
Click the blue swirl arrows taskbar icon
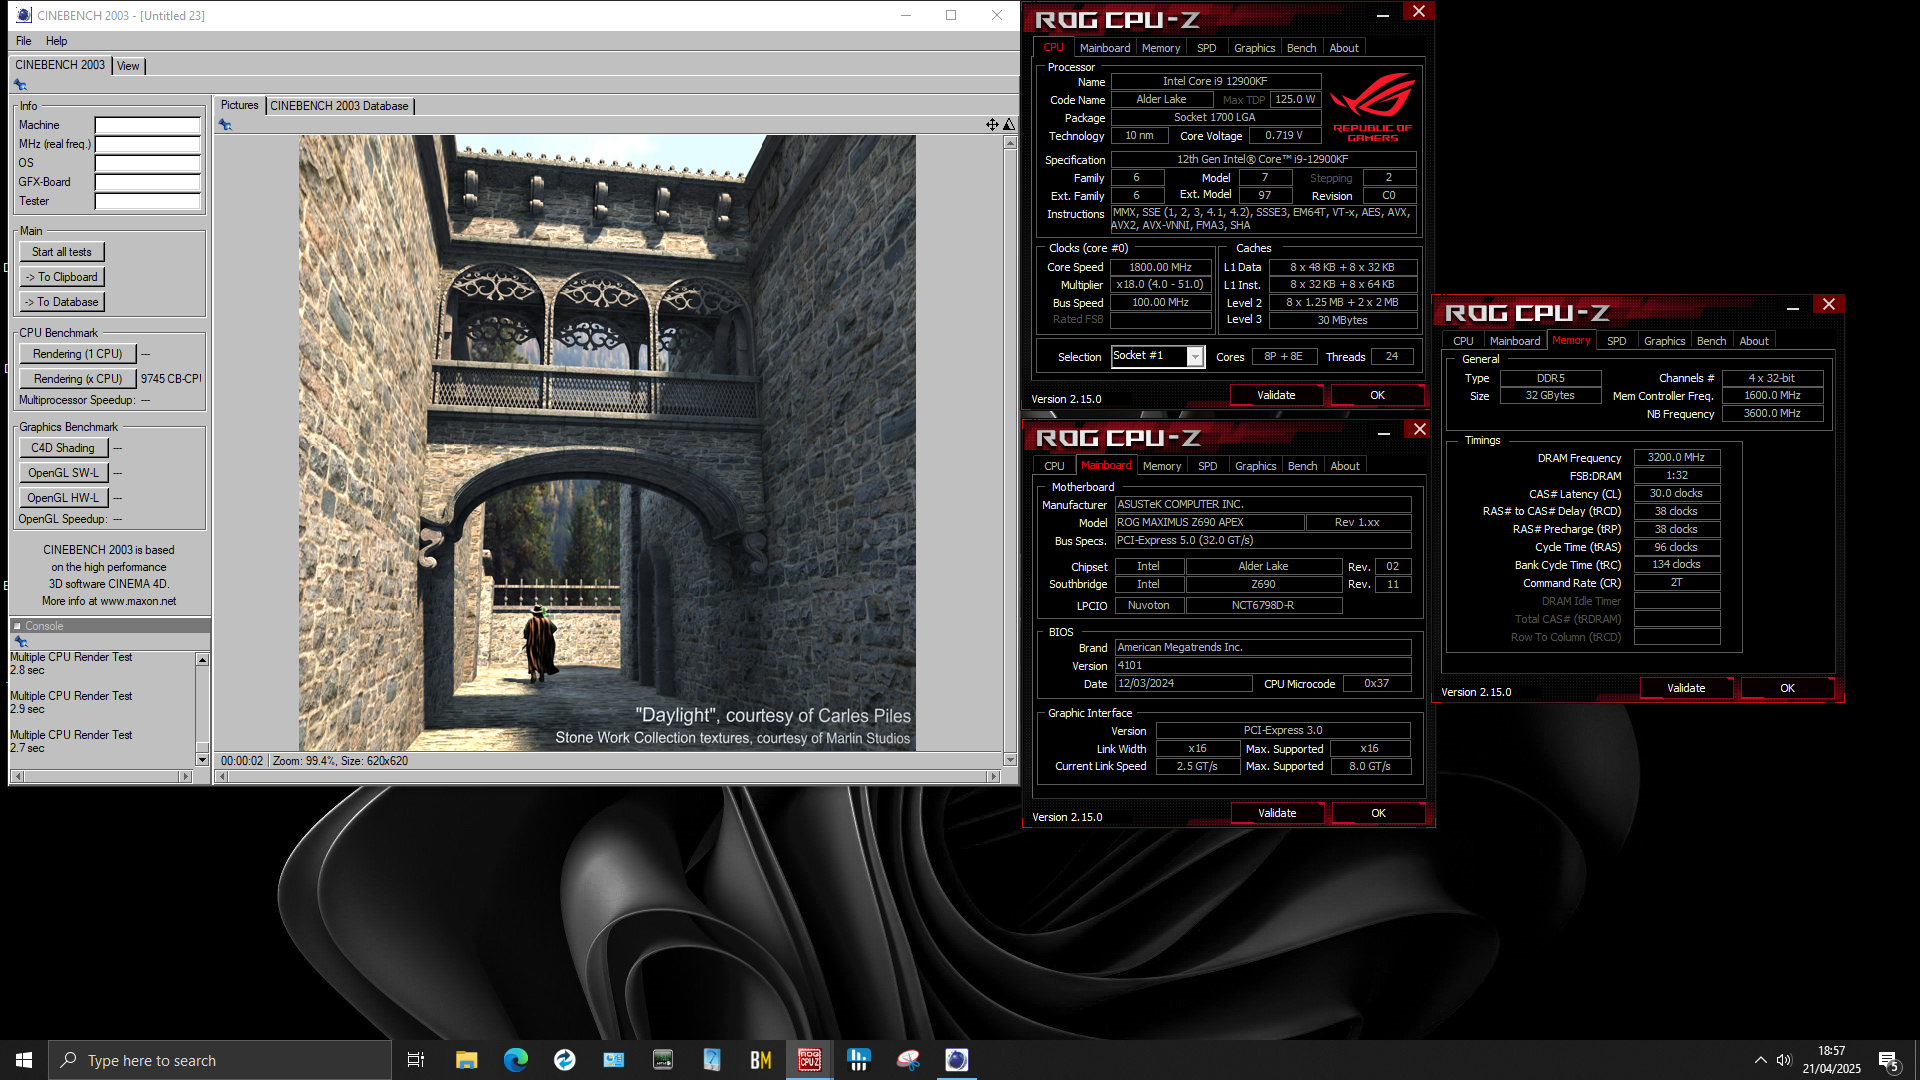tap(564, 1060)
